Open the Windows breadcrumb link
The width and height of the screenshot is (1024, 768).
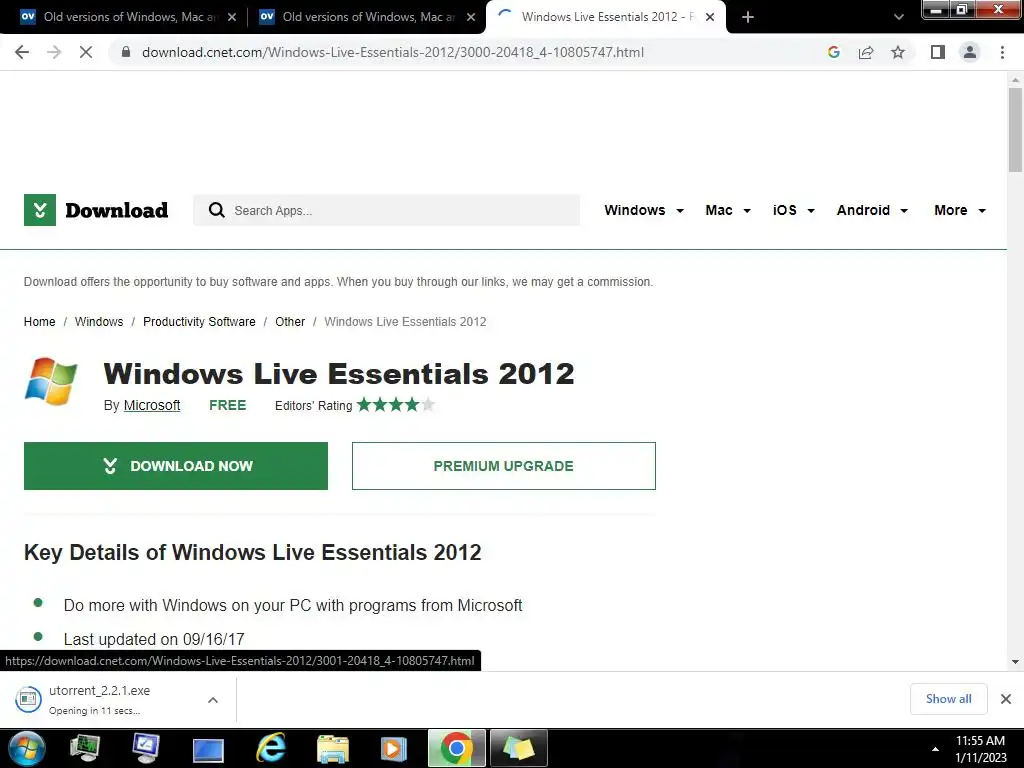click(x=99, y=322)
